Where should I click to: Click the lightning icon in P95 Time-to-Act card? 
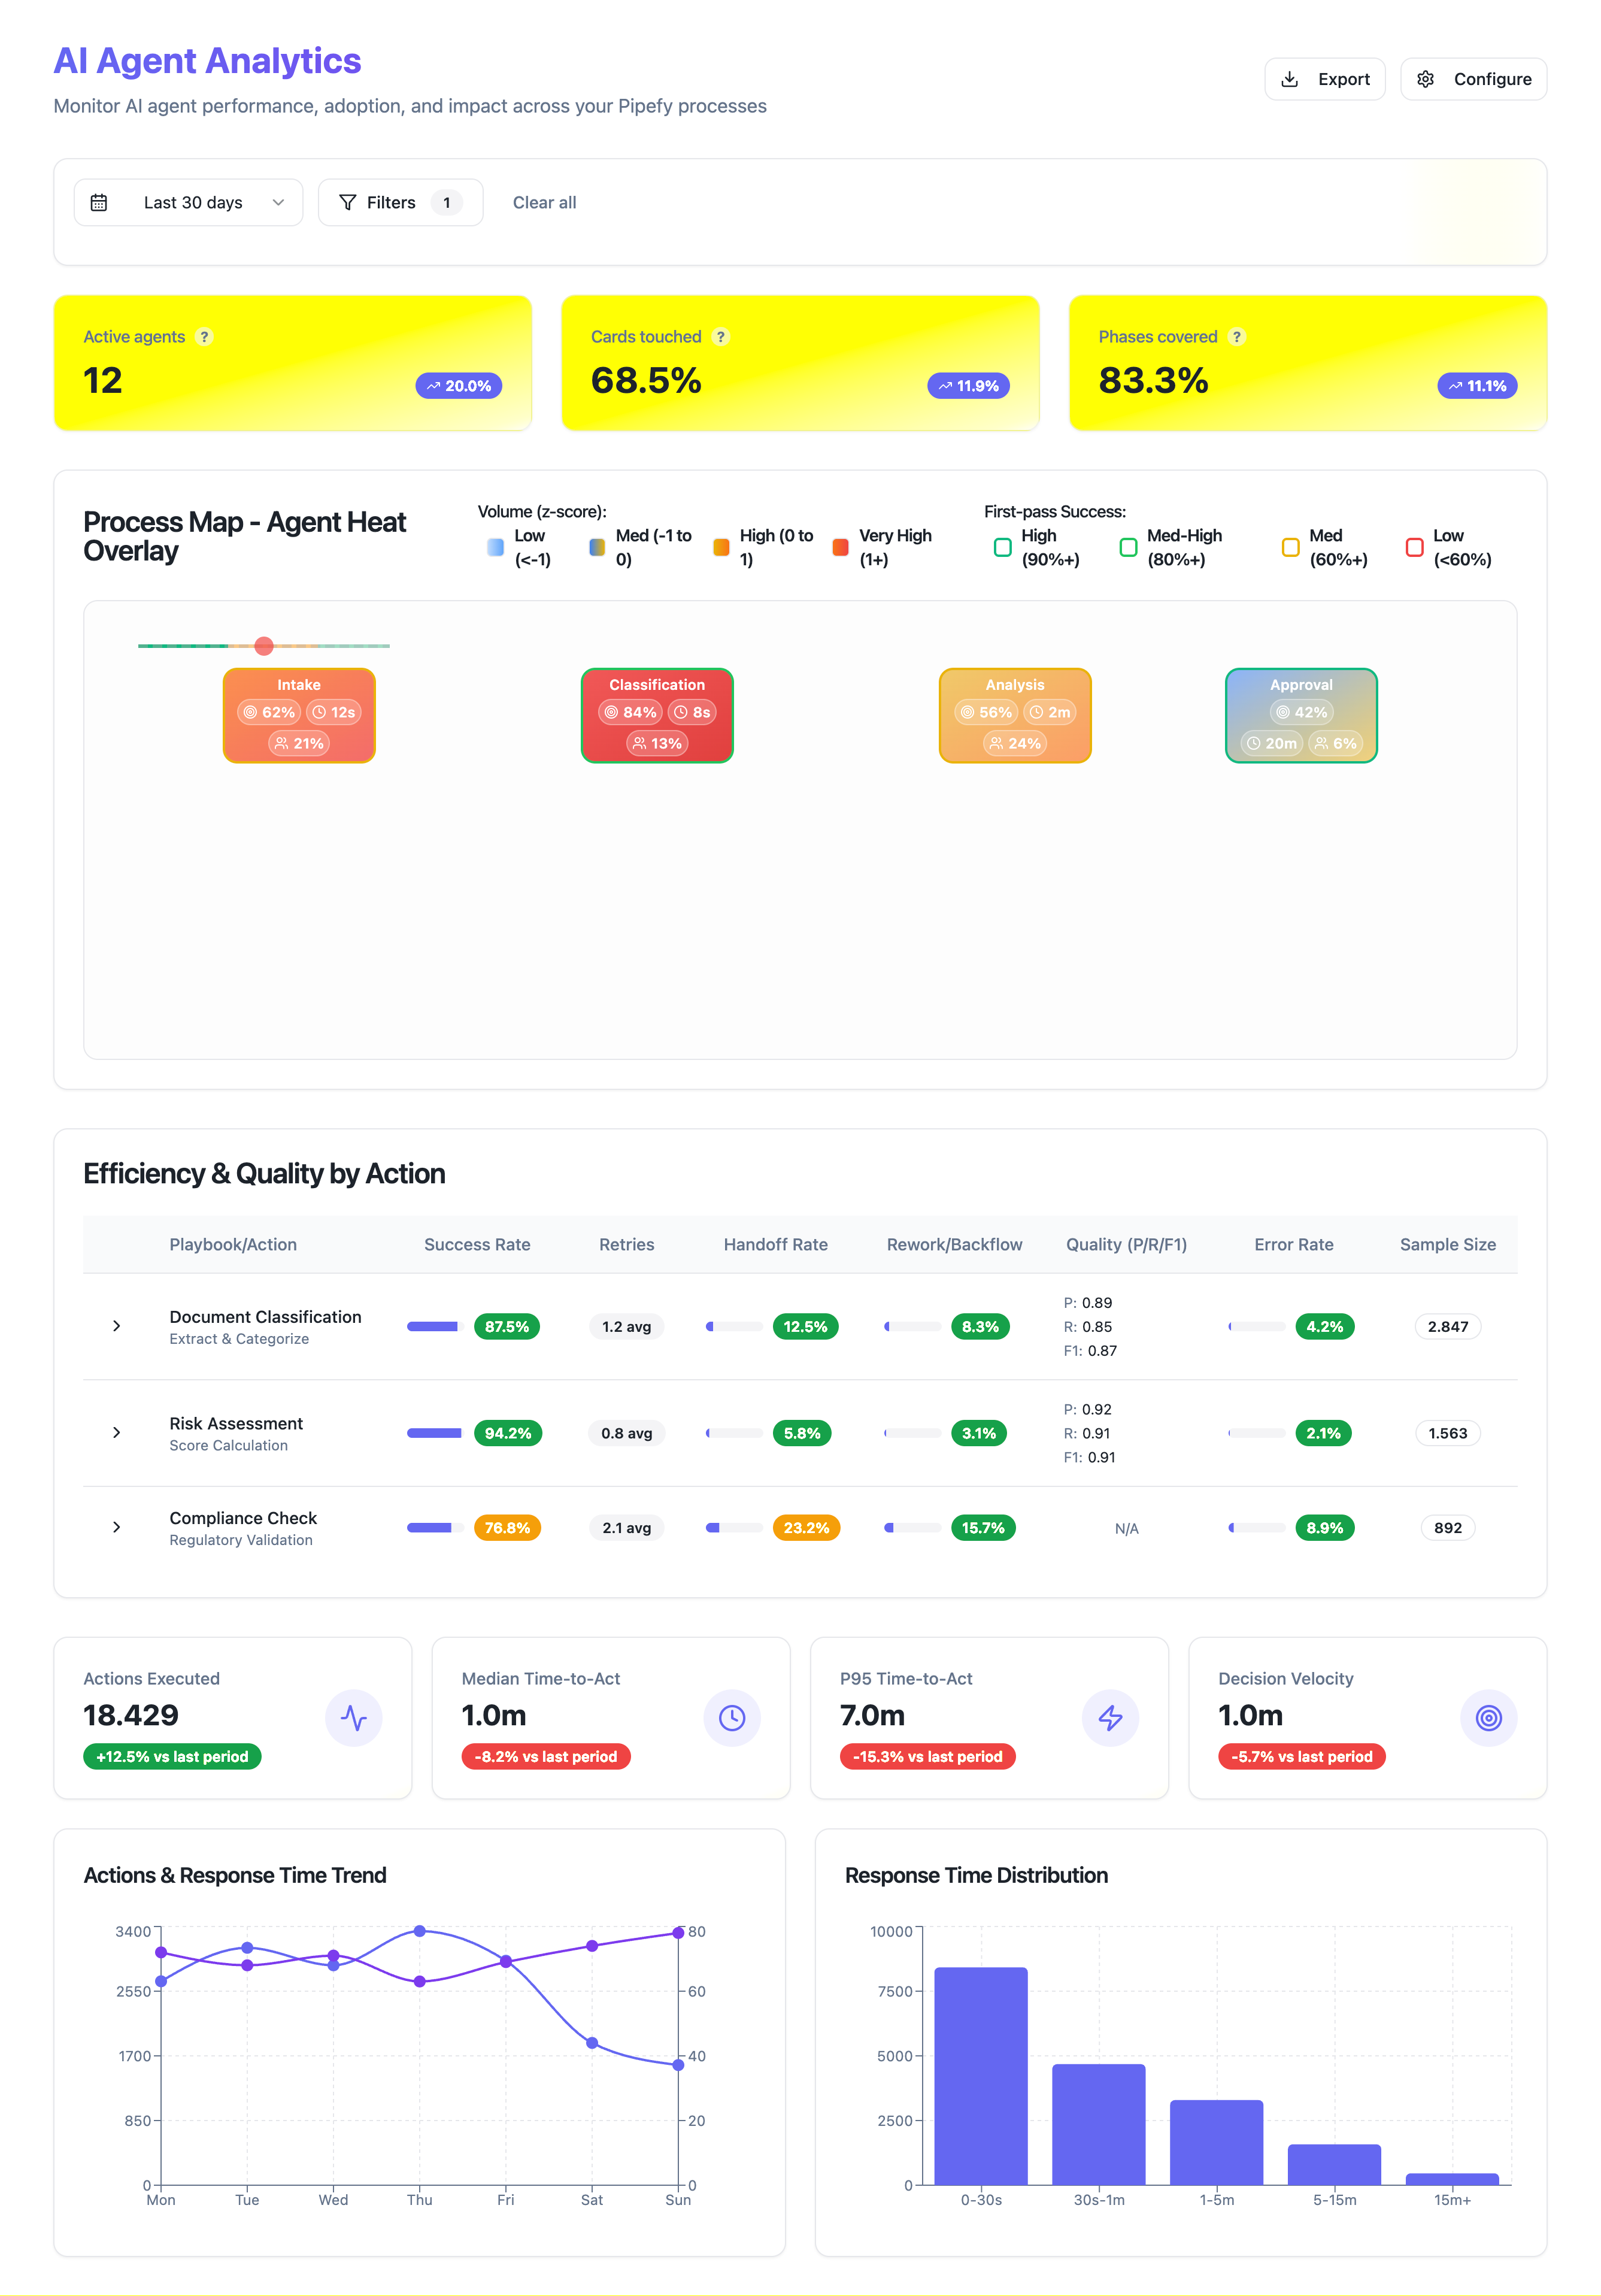click(x=1110, y=1718)
